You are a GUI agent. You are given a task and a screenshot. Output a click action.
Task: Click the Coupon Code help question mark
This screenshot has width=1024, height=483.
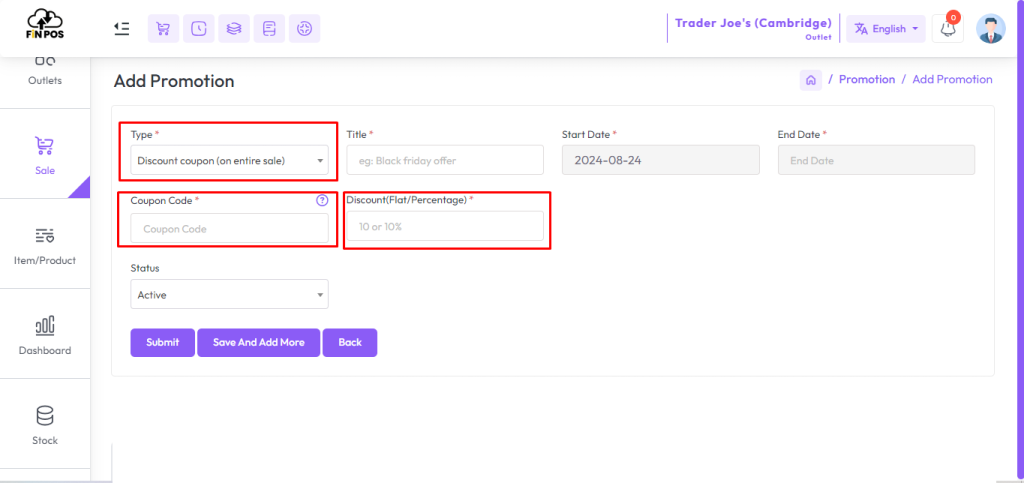321,200
